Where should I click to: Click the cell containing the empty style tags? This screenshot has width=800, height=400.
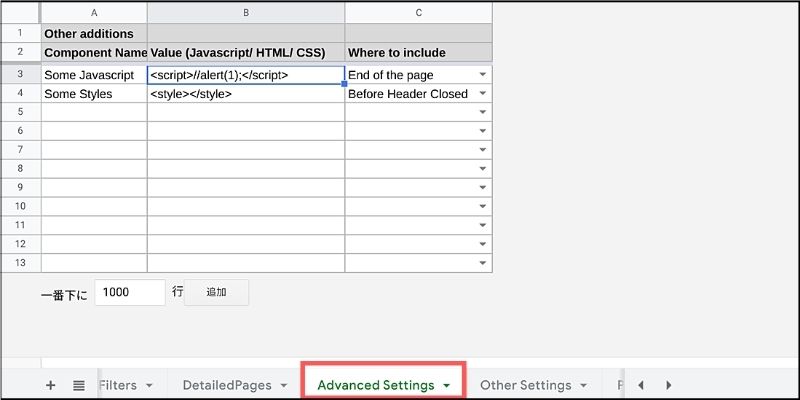pyautogui.click(x=245, y=94)
